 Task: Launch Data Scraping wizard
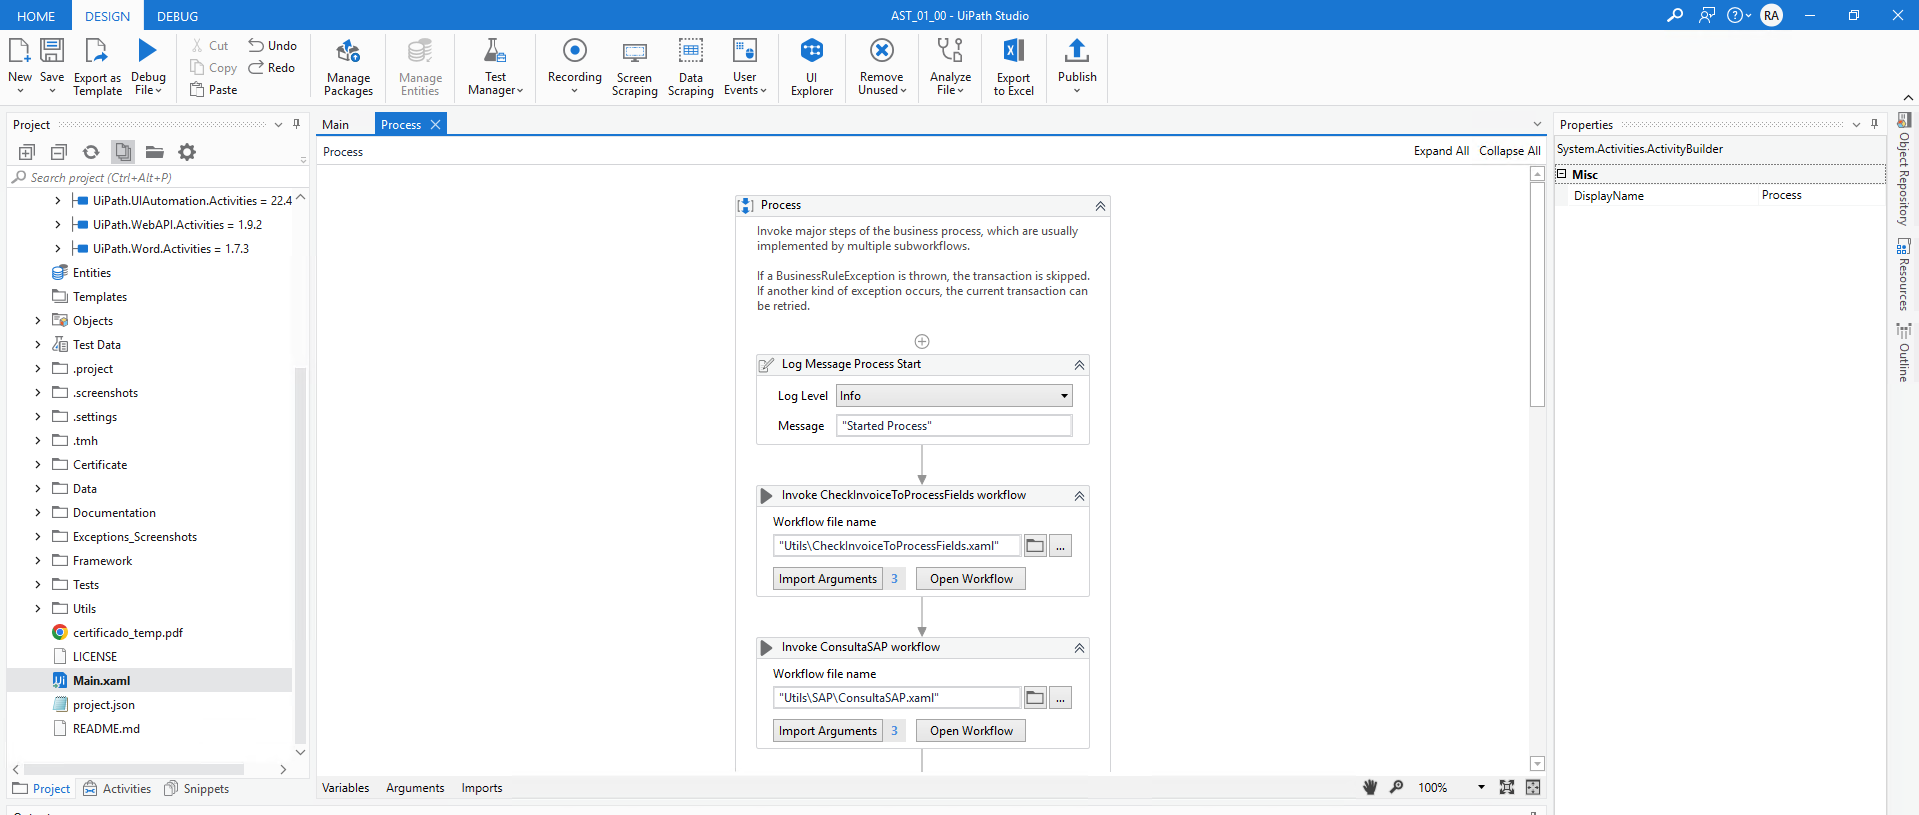pyautogui.click(x=691, y=67)
